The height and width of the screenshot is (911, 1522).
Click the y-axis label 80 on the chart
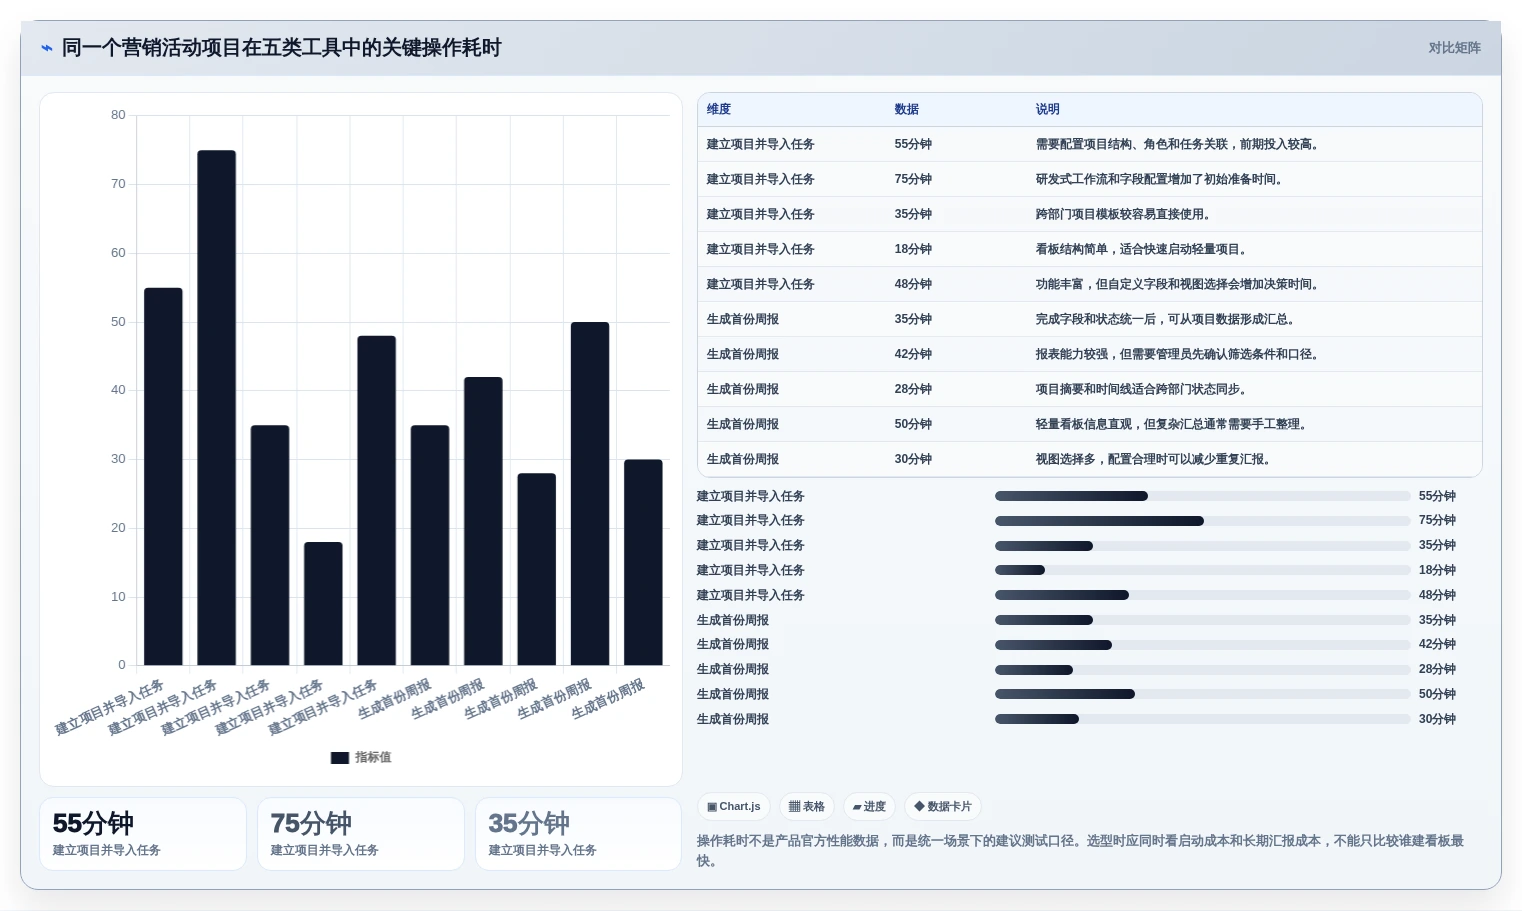119,116
